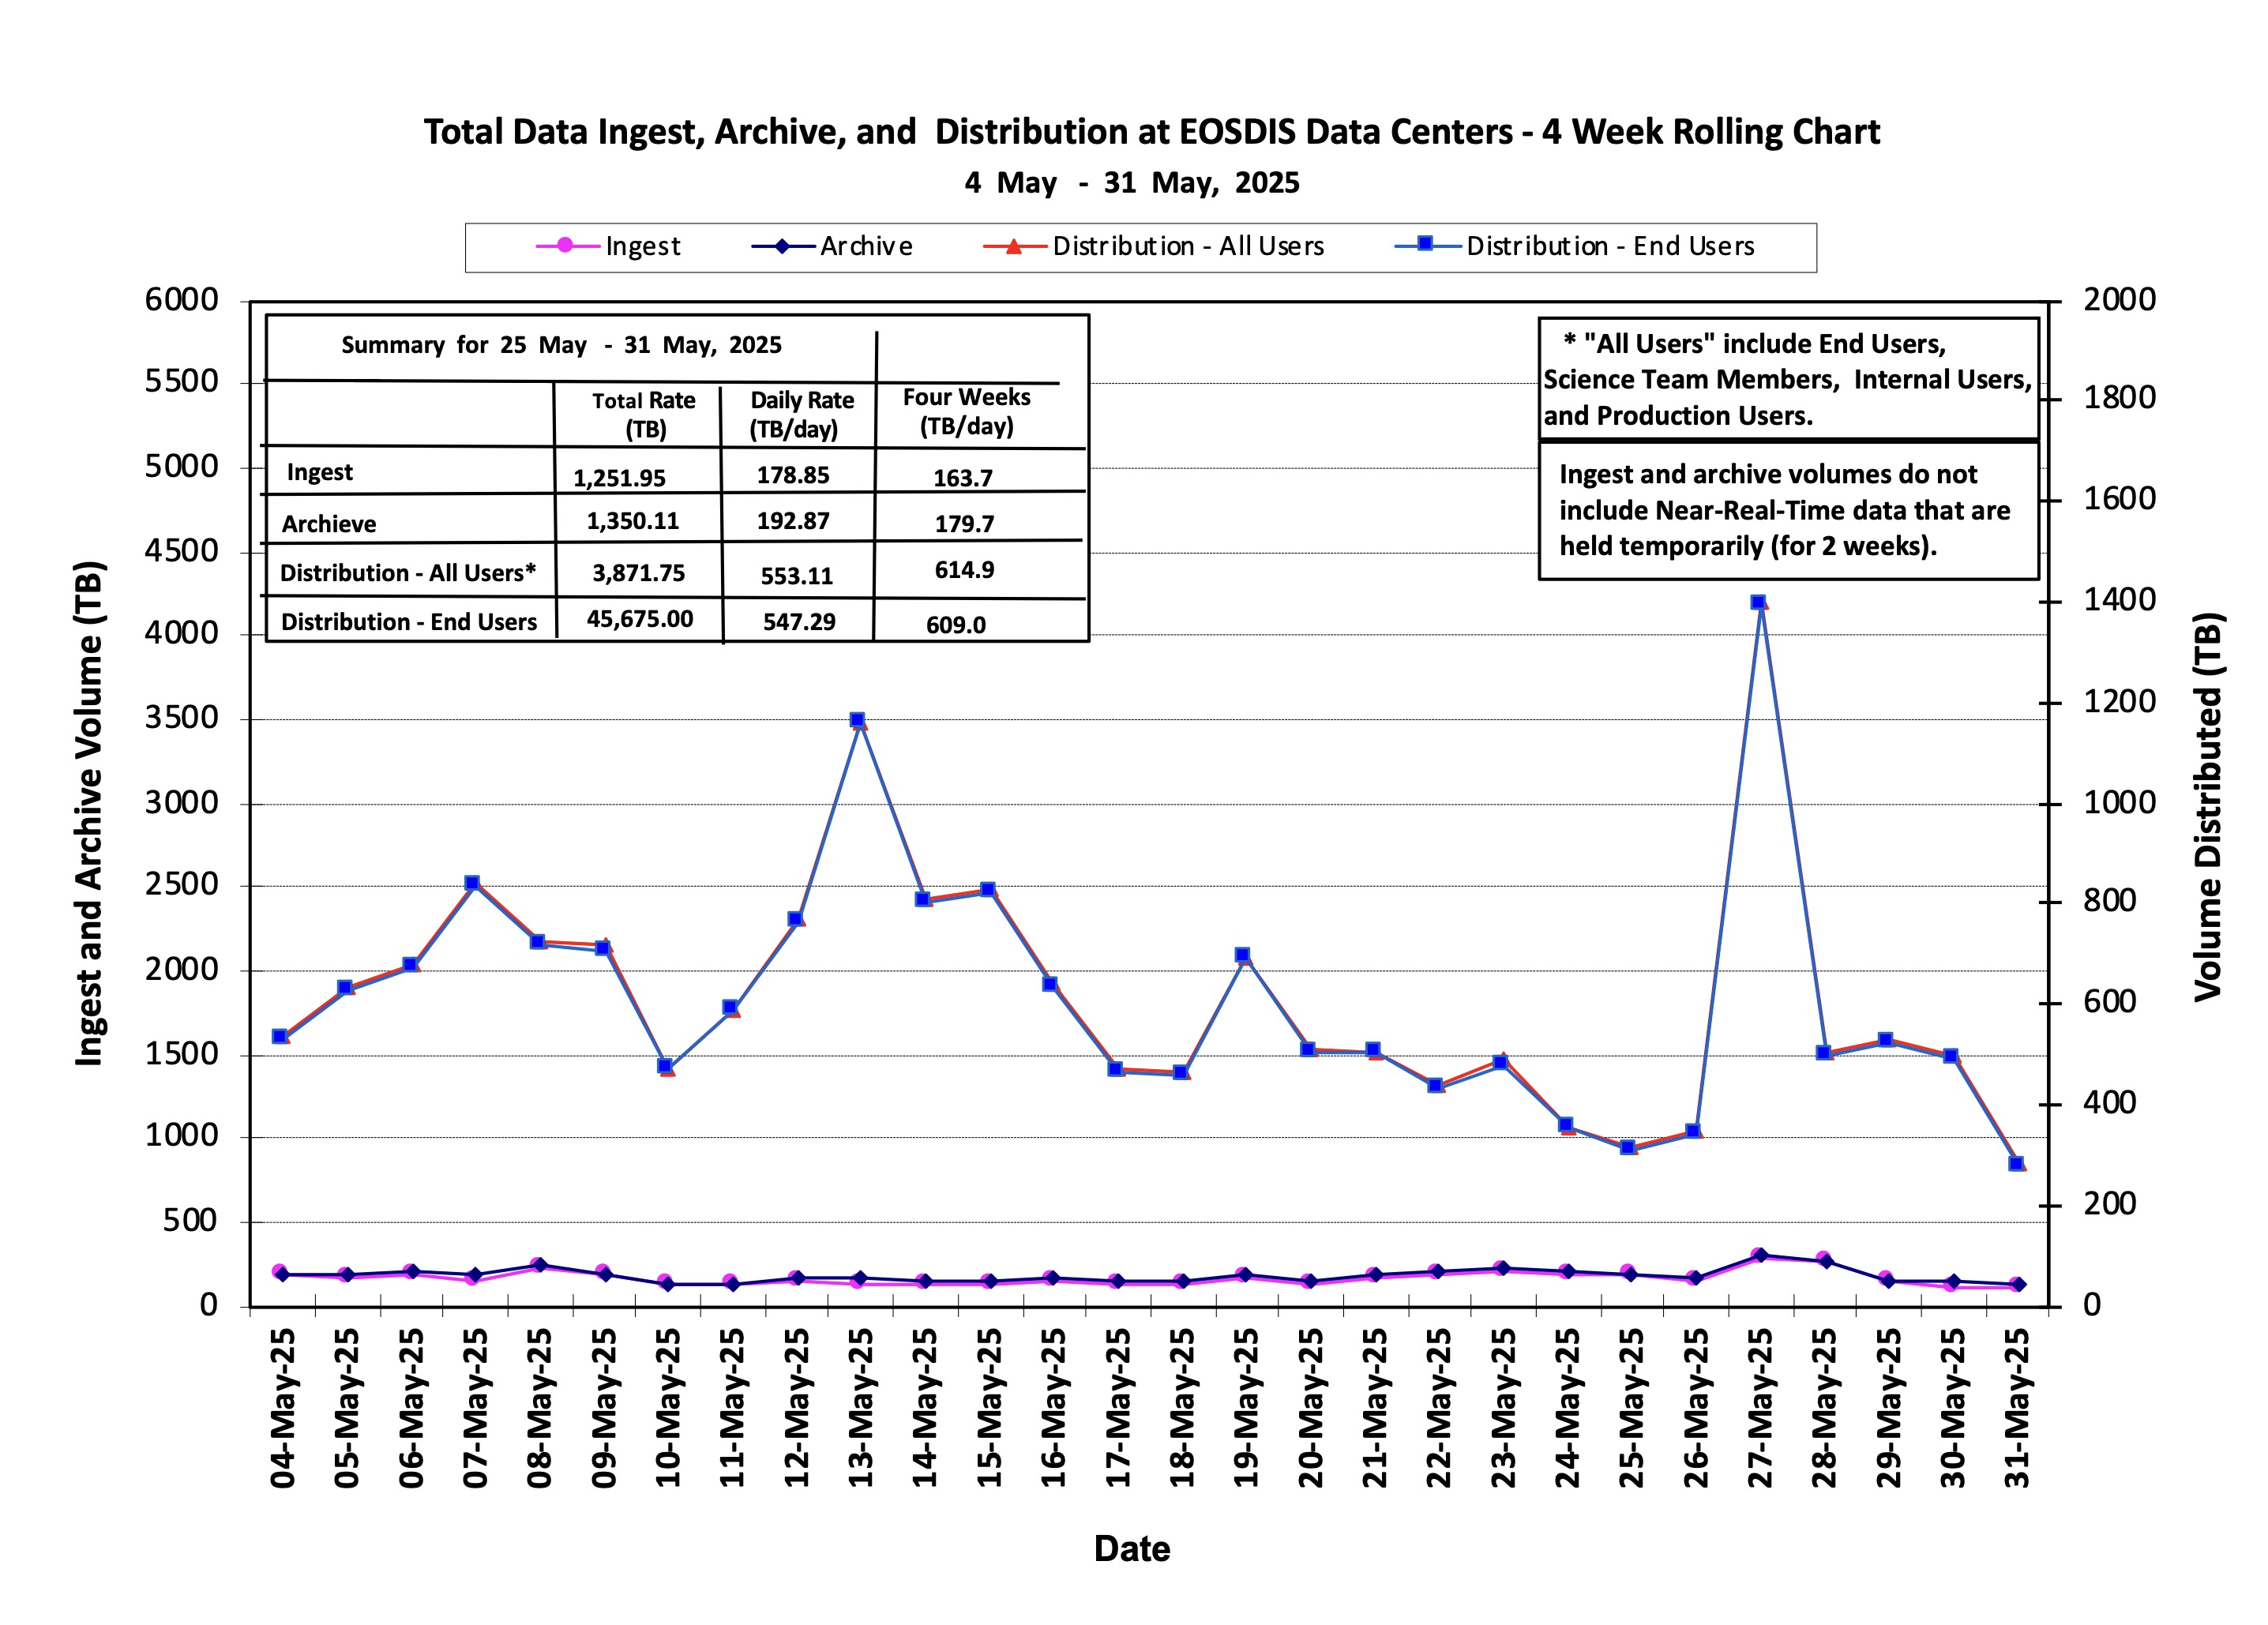2268x1625 pixels.
Task: Click the Distribution - End Users total 45,675.00
Action: (640, 619)
